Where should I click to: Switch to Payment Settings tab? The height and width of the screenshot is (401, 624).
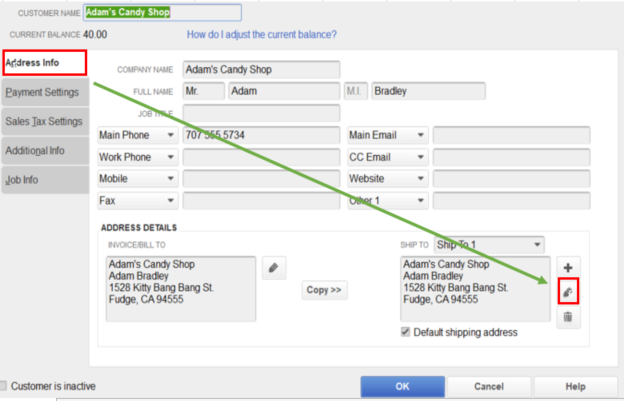45,93
